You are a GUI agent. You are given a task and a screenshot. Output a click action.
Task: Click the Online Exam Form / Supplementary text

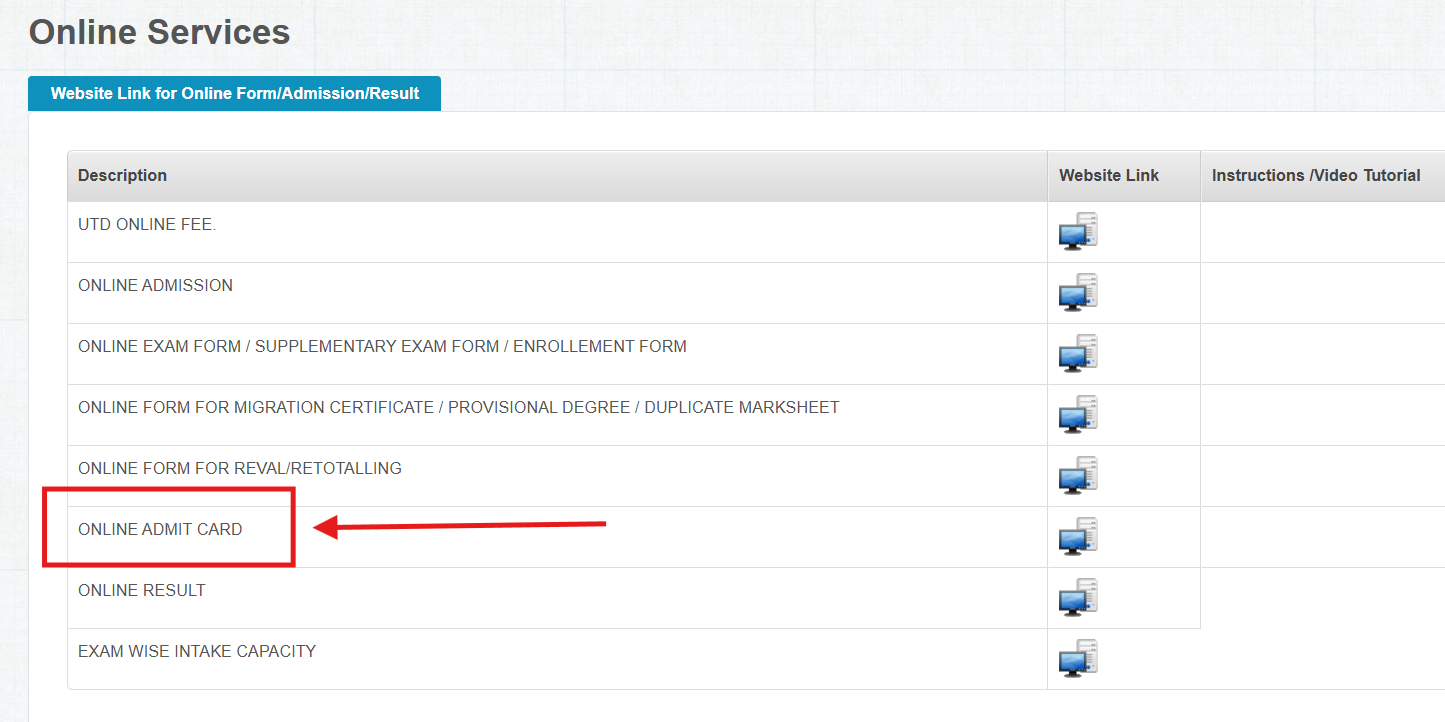pyautogui.click(x=382, y=347)
